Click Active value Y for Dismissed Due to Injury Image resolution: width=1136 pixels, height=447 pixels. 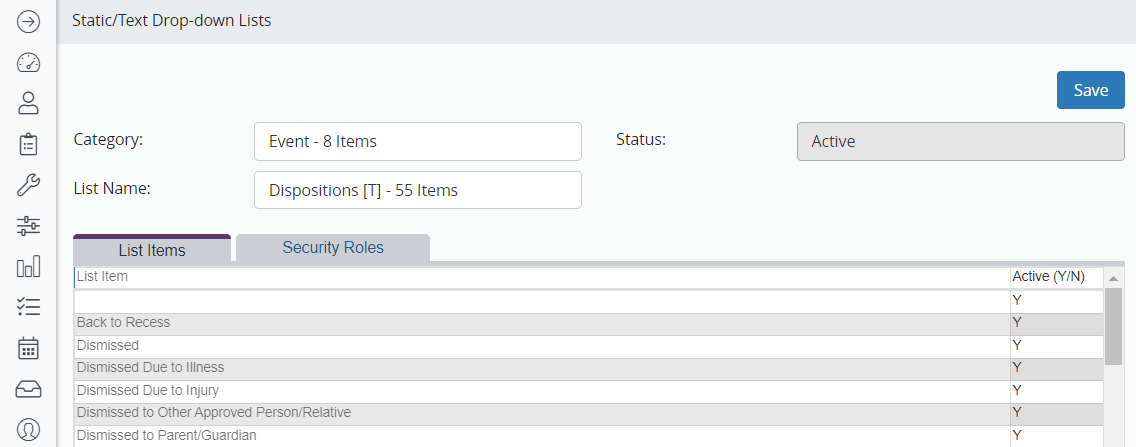point(1056,390)
